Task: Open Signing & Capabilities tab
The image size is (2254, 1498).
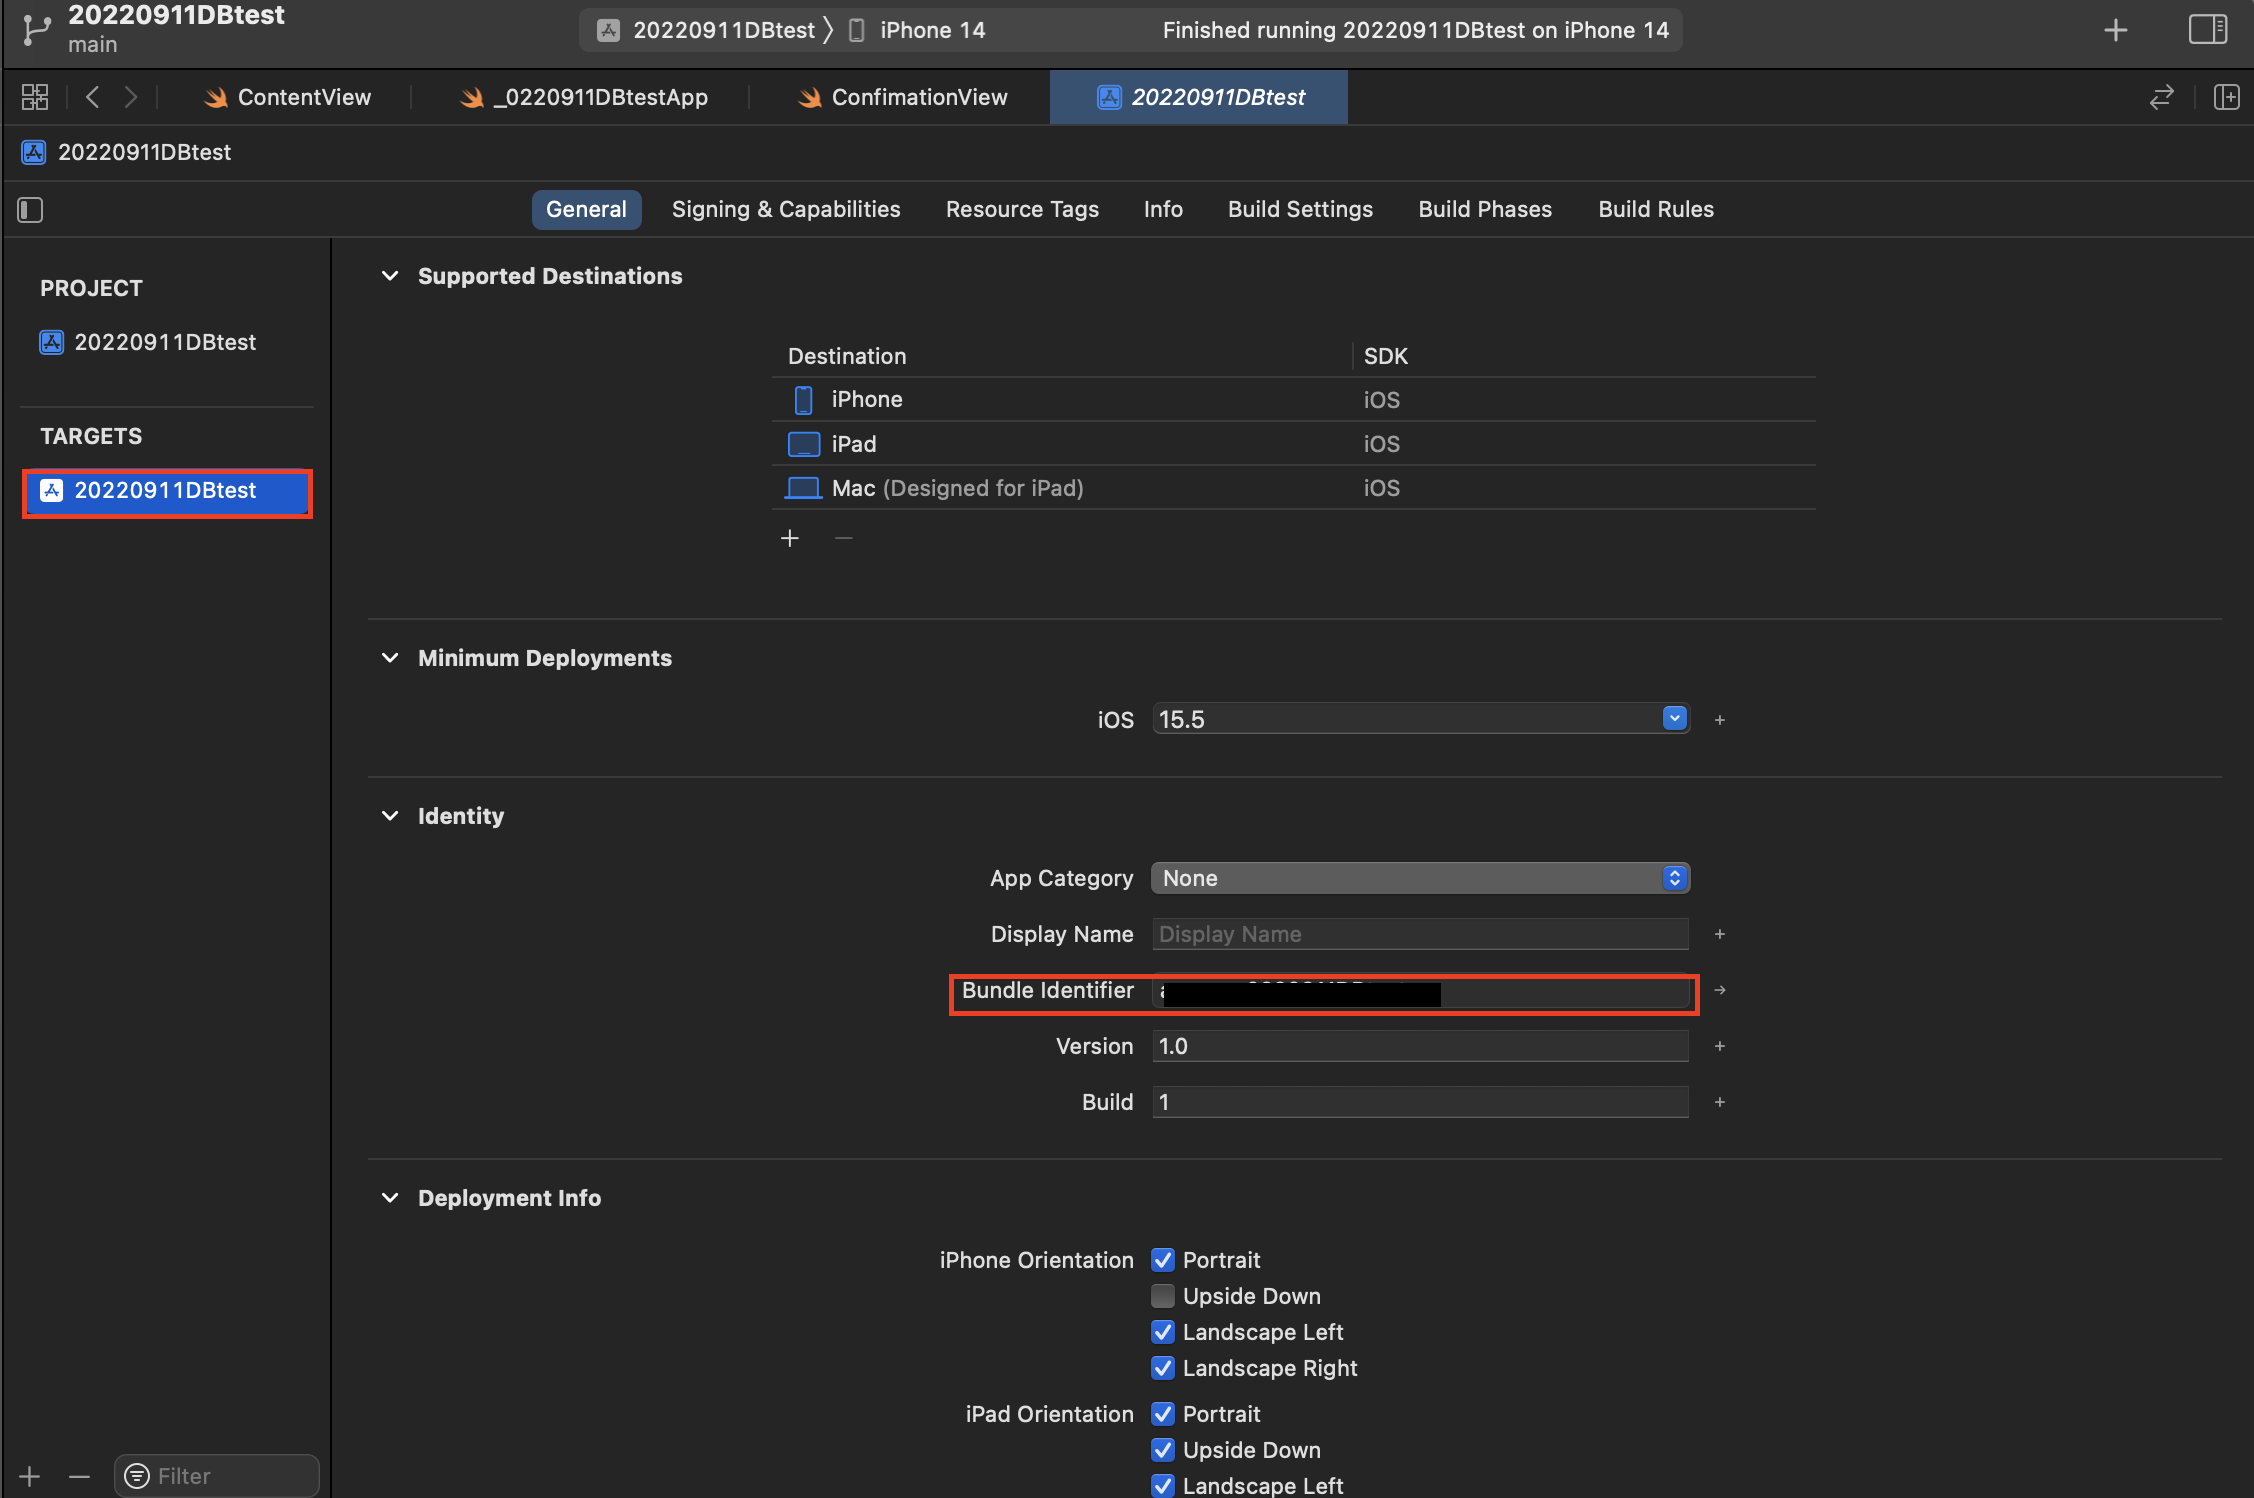Action: [x=786, y=209]
